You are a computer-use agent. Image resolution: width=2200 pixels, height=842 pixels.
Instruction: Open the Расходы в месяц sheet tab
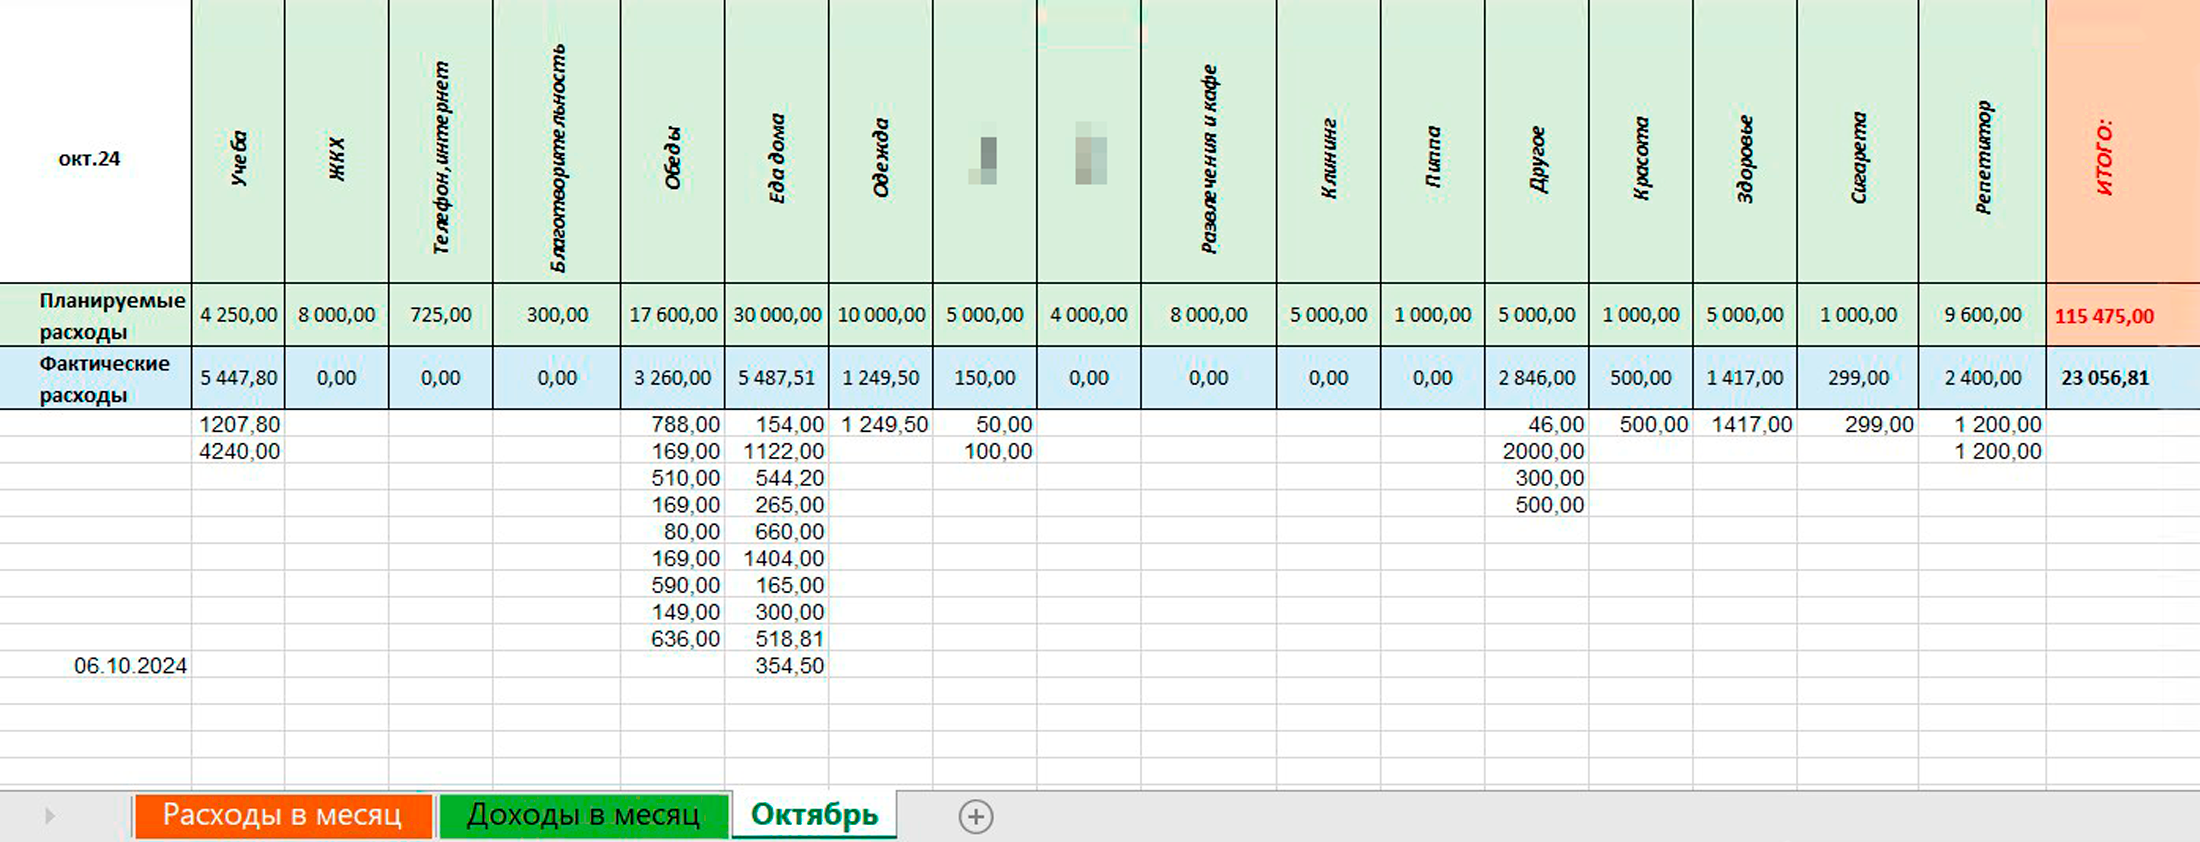(283, 816)
